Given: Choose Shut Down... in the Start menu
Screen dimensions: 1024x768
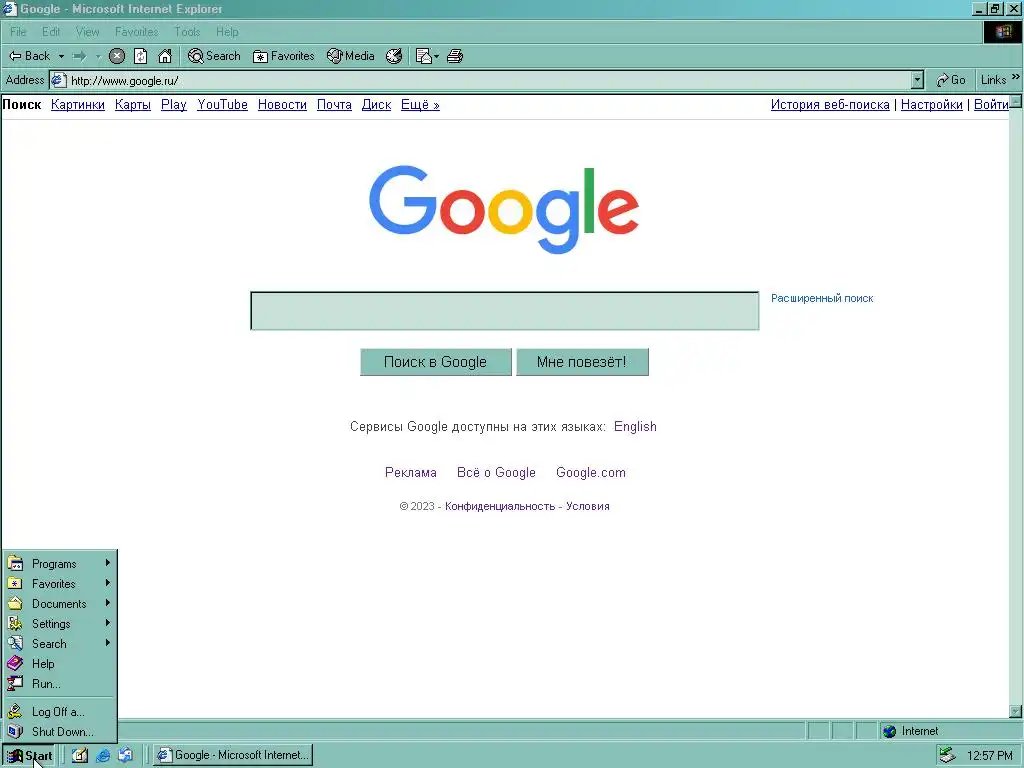Looking at the screenshot, I should [59, 731].
